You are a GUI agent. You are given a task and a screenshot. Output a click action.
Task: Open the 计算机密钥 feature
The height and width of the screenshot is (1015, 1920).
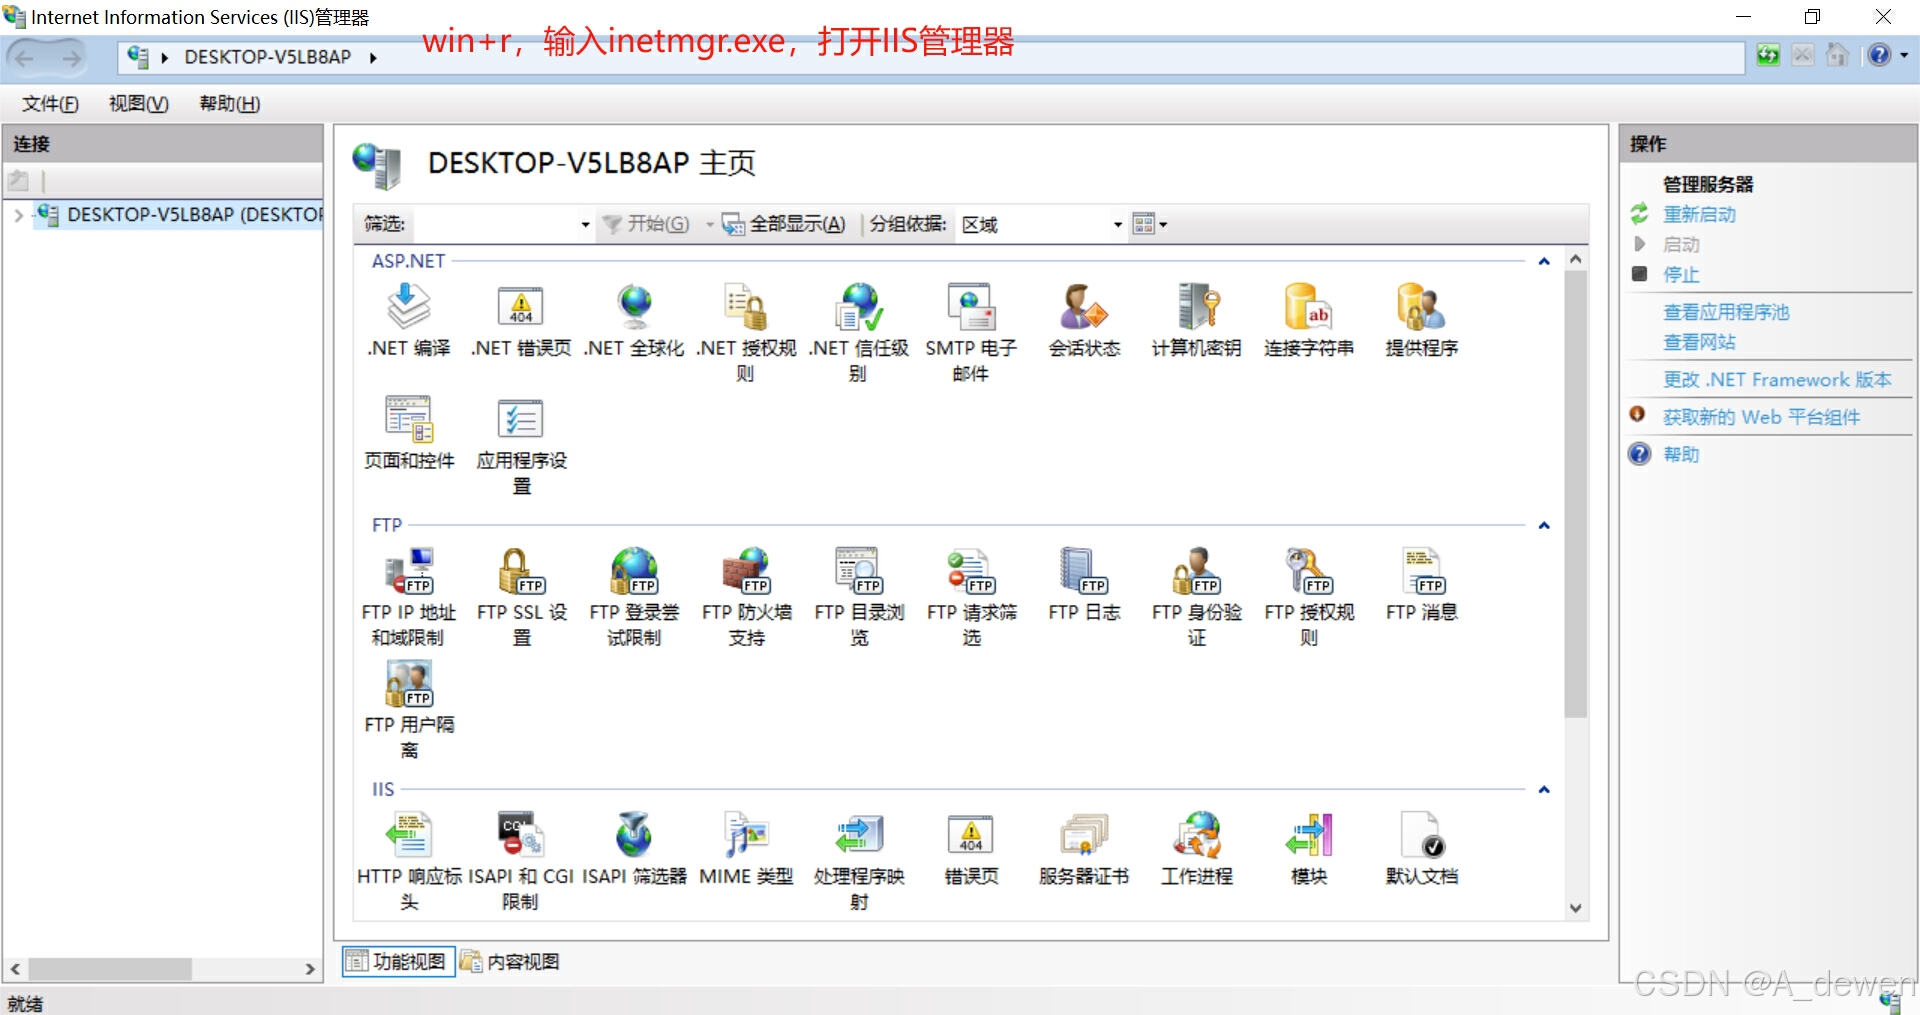[1196, 320]
